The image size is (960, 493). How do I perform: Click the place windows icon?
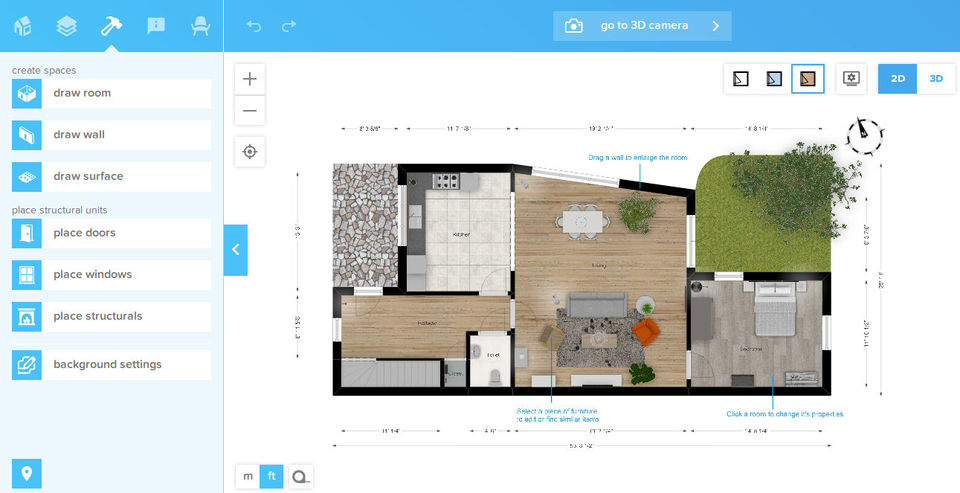coord(26,275)
